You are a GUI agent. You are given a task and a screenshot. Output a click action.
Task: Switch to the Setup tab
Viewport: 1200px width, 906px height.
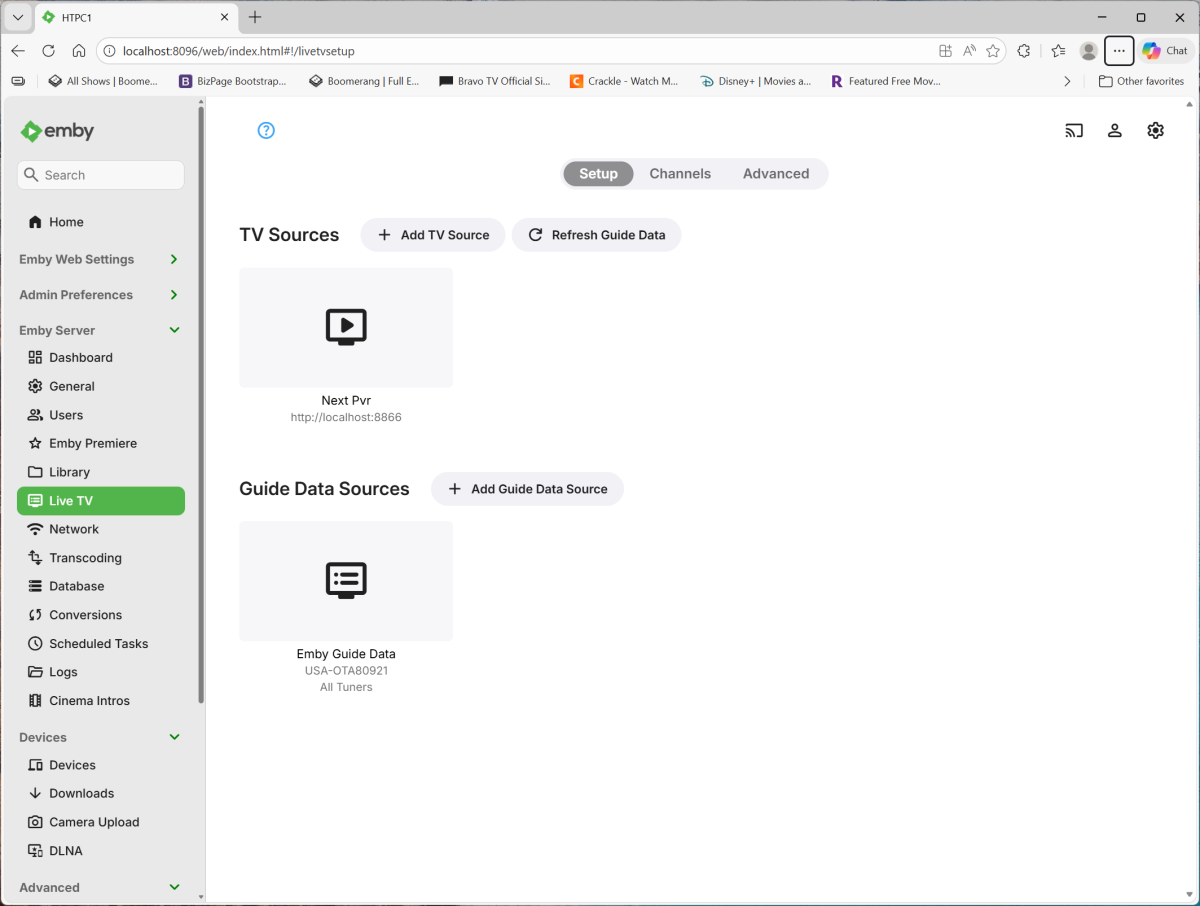tap(598, 174)
